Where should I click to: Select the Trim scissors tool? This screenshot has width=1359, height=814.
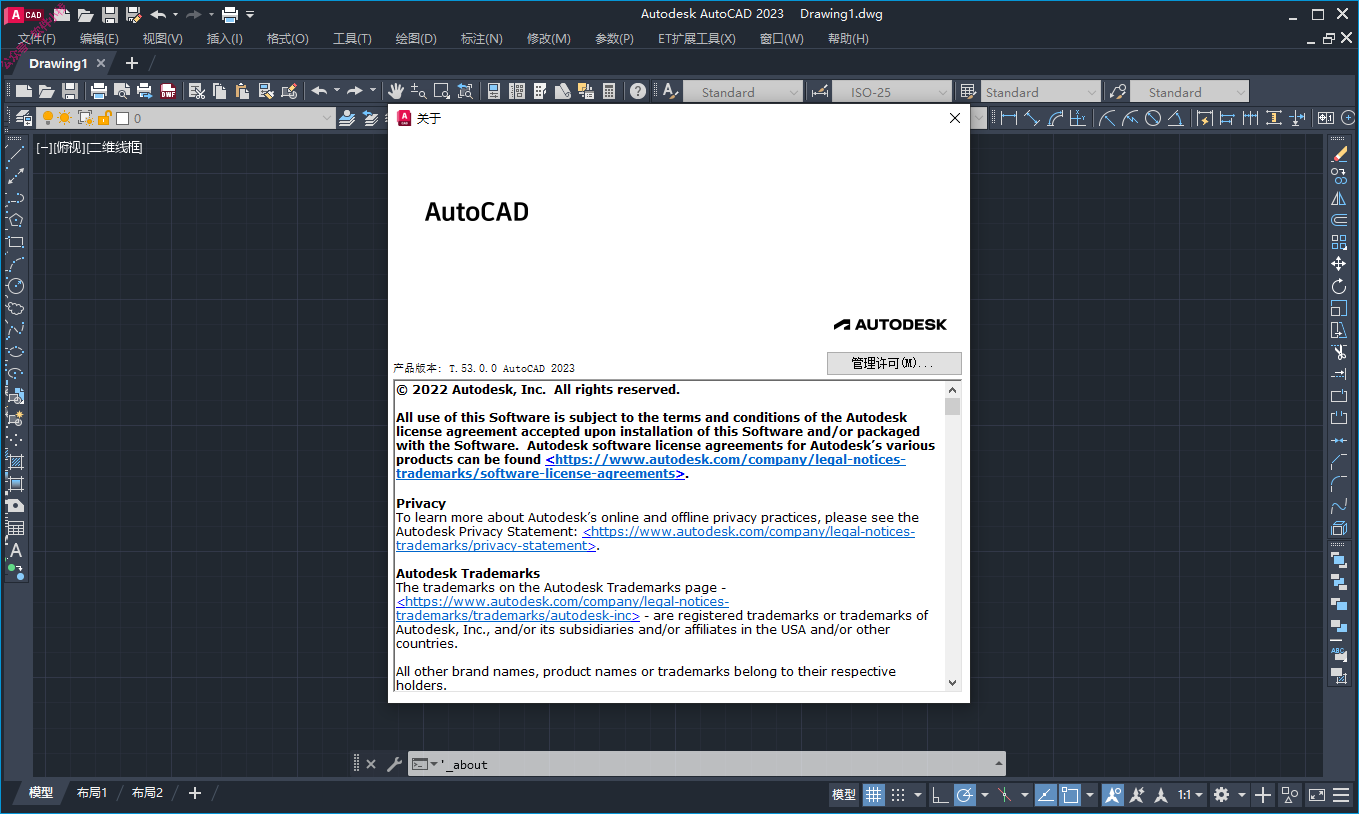pos(1339,352)
